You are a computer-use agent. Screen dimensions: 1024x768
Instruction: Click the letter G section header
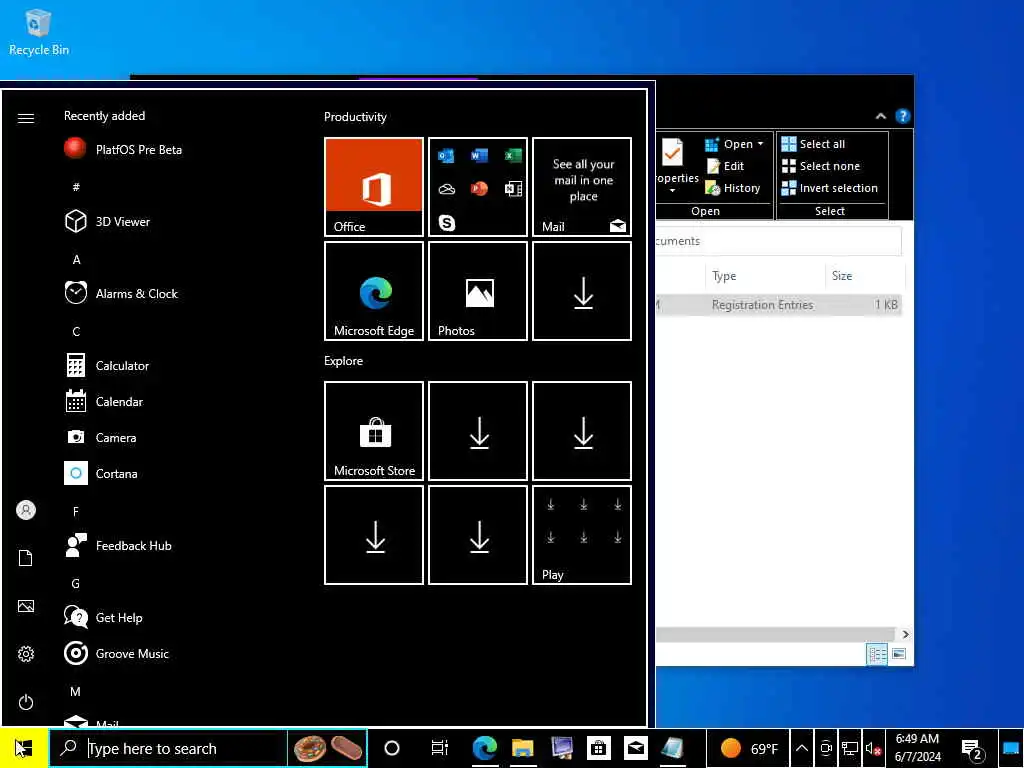(x=76, y=583)
